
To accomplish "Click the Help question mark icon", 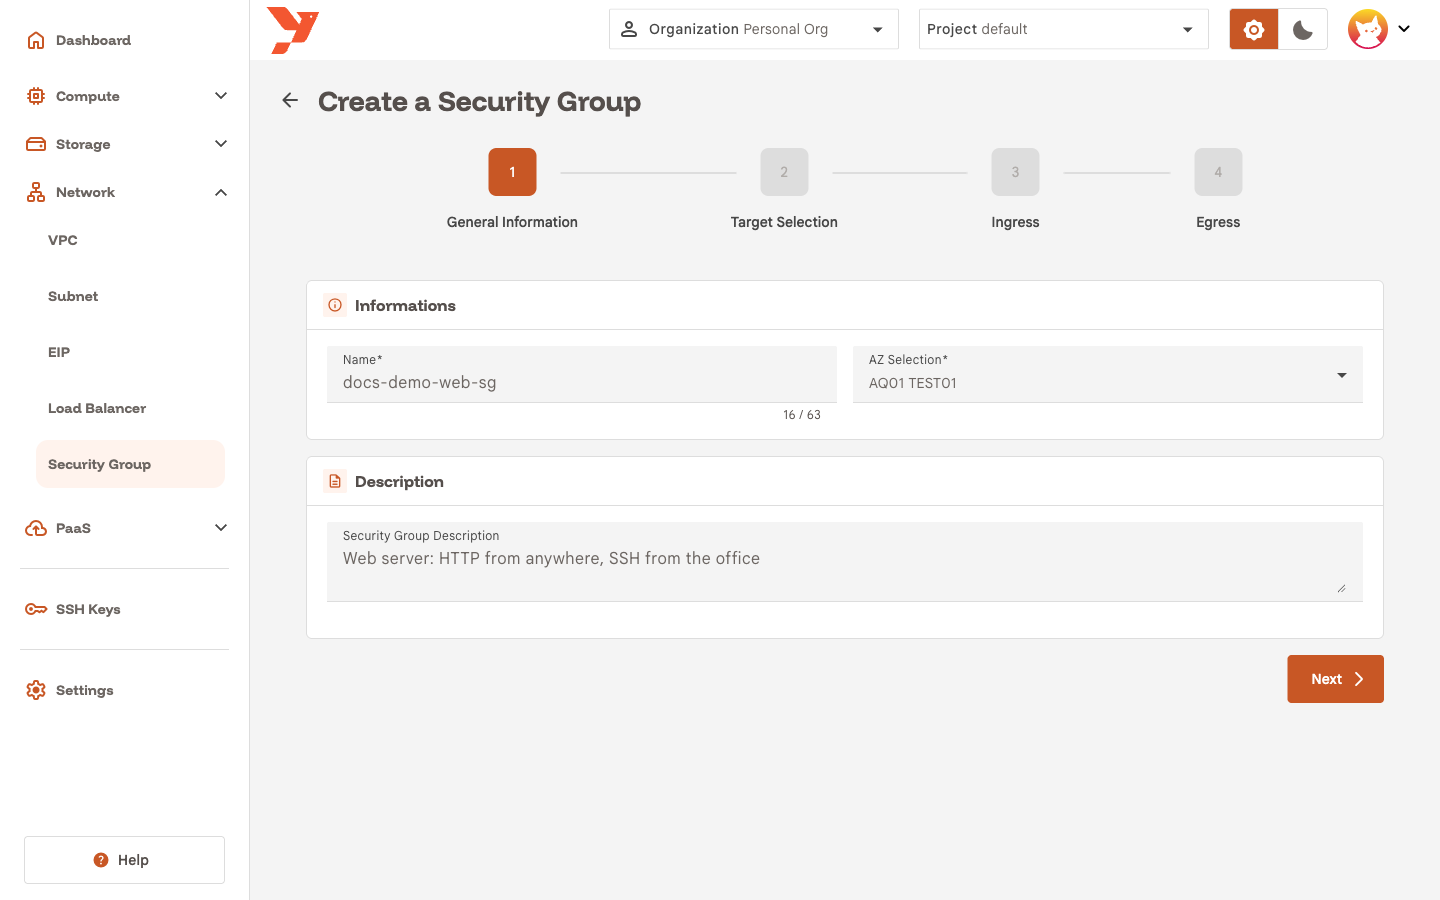I will tap(101, 860).
